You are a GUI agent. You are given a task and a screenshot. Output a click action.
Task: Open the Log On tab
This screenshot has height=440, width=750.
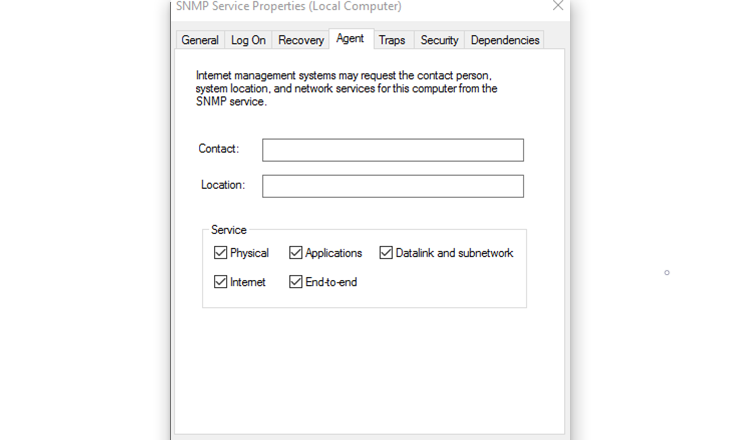pos(248,40)
